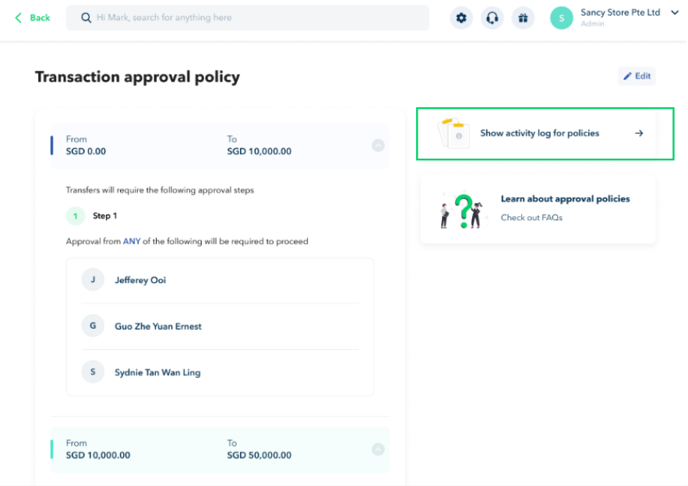Click the activity log documents icon
Screen dimensions: 688x486
453,133
